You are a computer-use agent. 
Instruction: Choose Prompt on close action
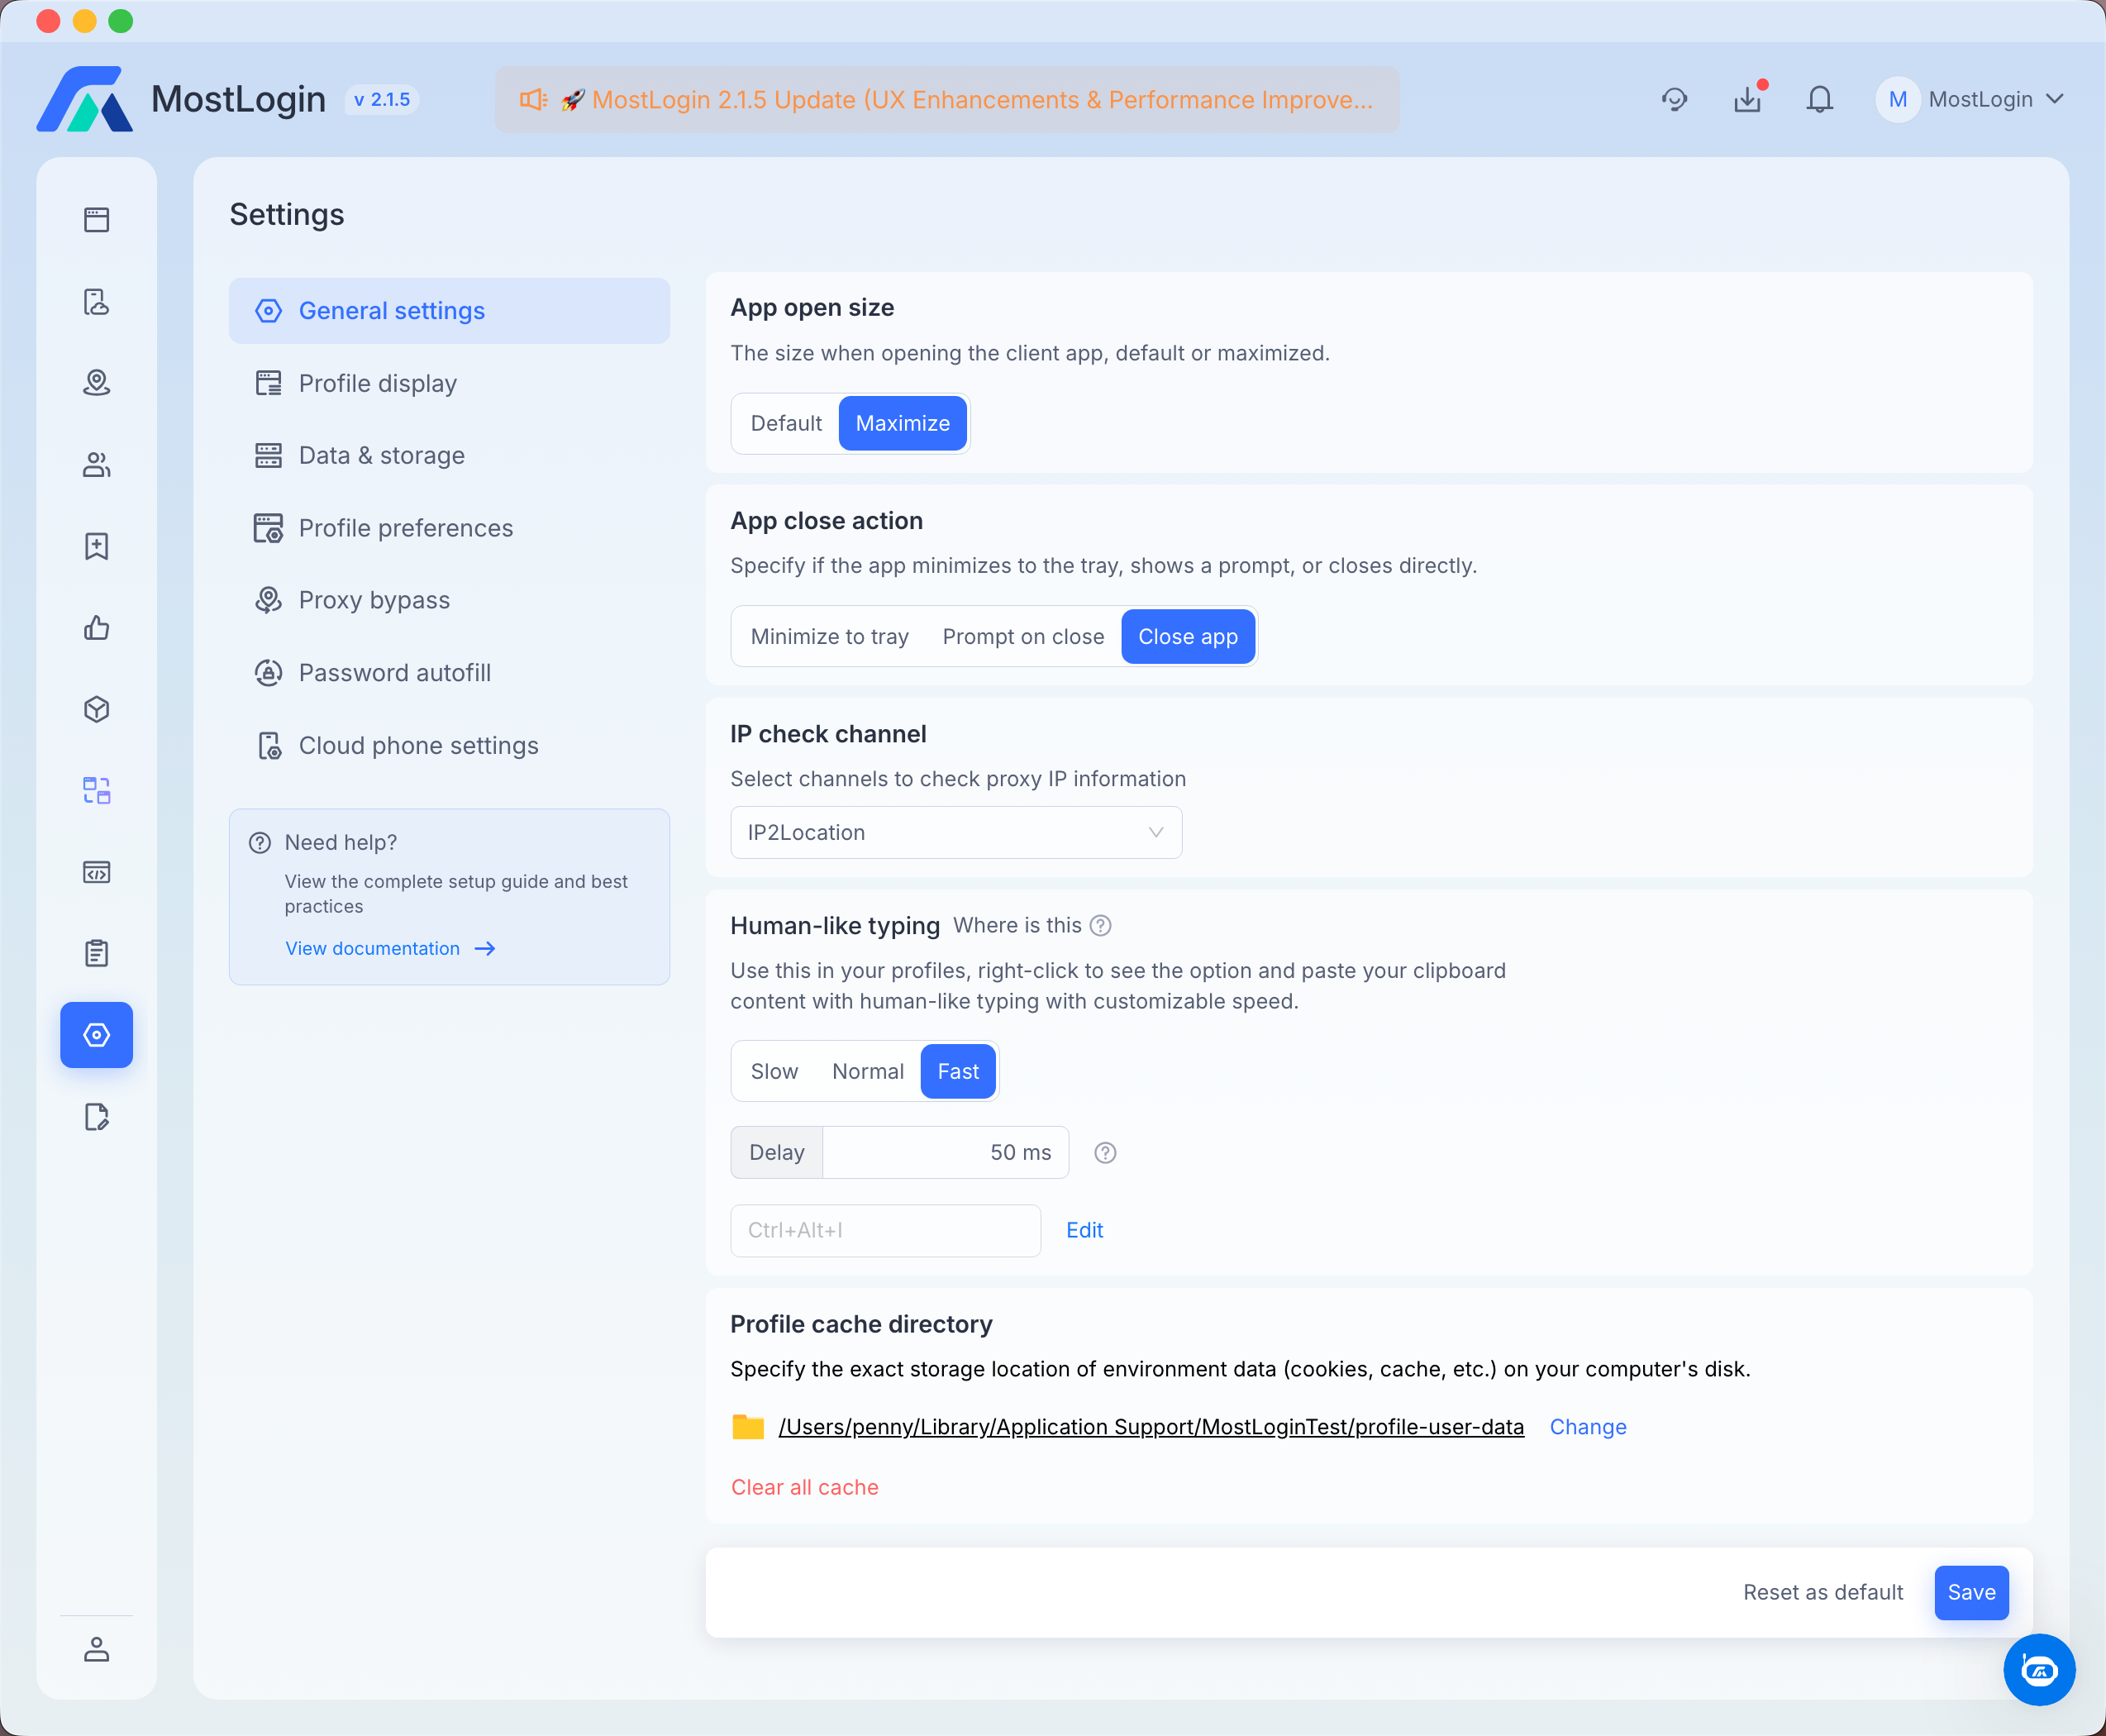pos(1023,637)
